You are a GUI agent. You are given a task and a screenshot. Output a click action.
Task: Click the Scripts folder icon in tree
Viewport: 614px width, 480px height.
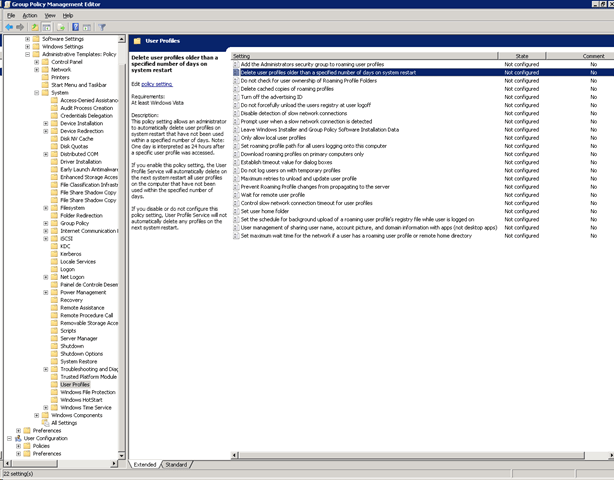pyautogui.click(x=54, y=330)
